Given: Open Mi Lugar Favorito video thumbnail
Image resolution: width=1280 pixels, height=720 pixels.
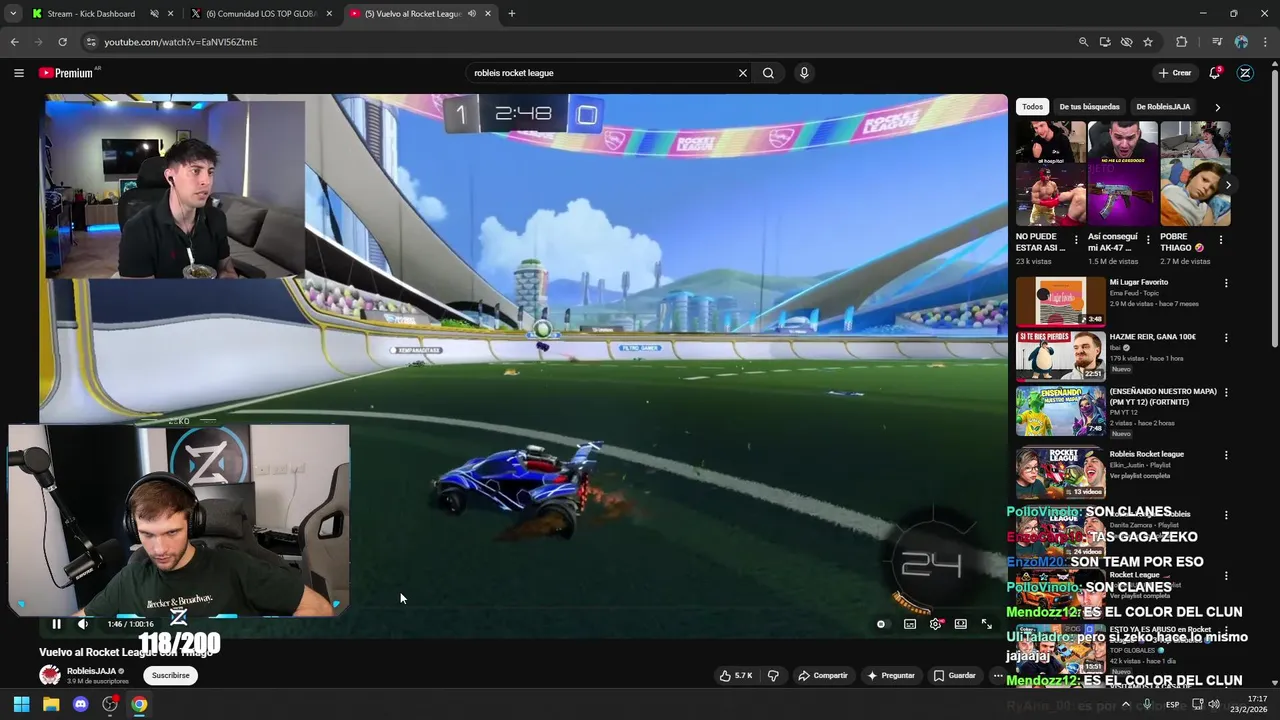Looking at the screenshot, I should (x=1061, y=301).
